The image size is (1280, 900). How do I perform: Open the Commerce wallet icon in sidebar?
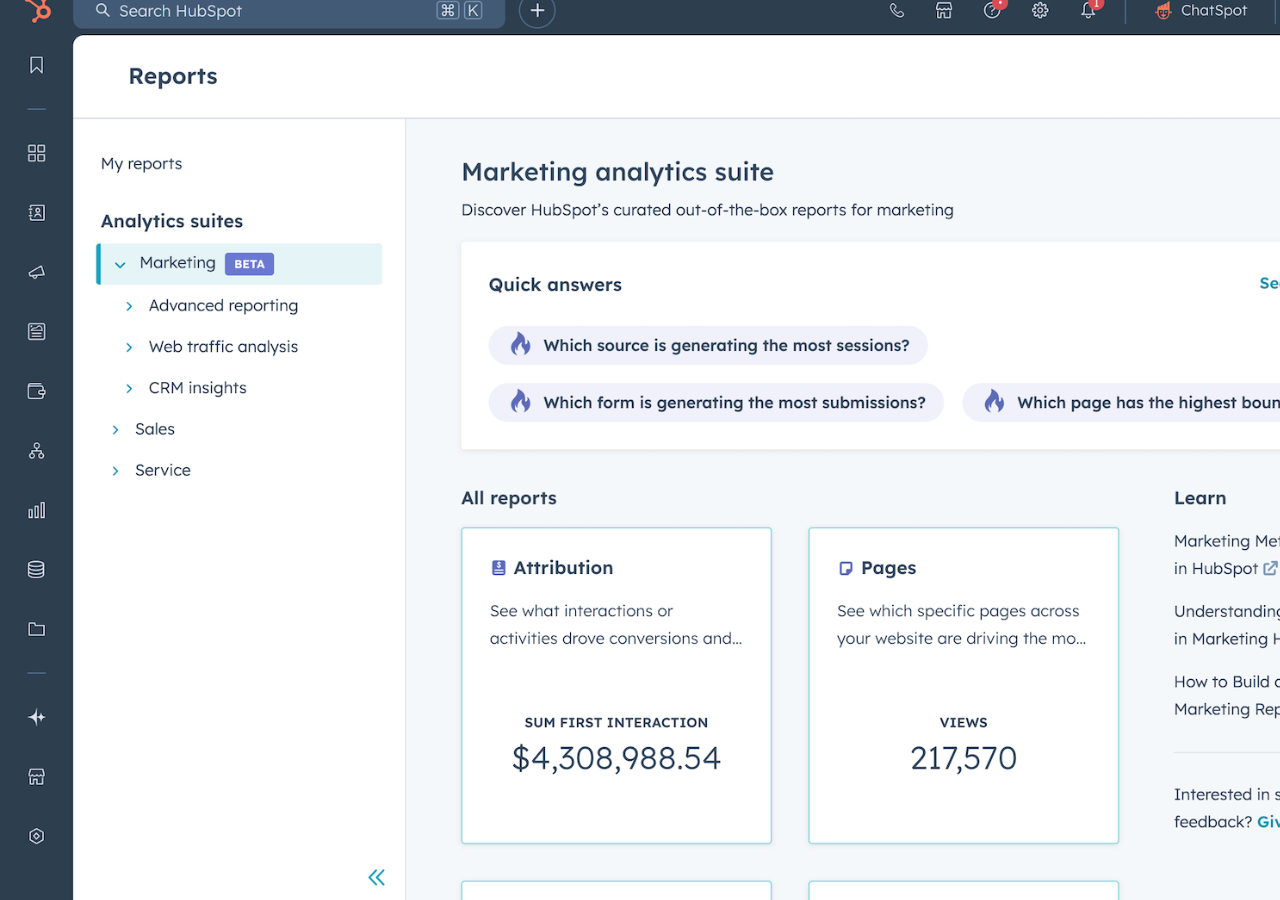coord(37,391)
